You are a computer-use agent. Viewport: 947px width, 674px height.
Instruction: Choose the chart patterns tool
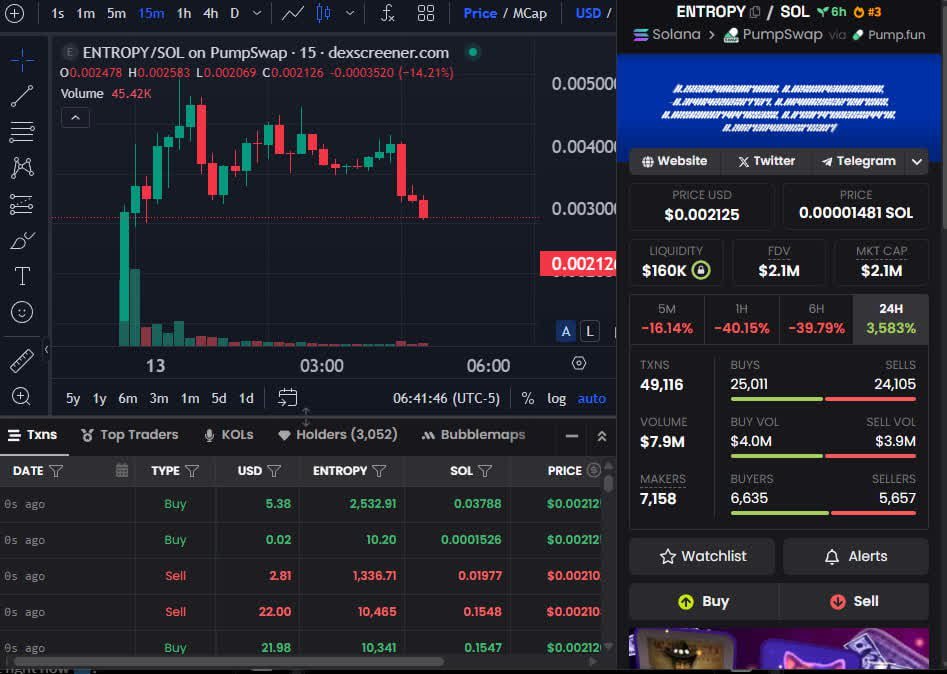click(22, 168)
